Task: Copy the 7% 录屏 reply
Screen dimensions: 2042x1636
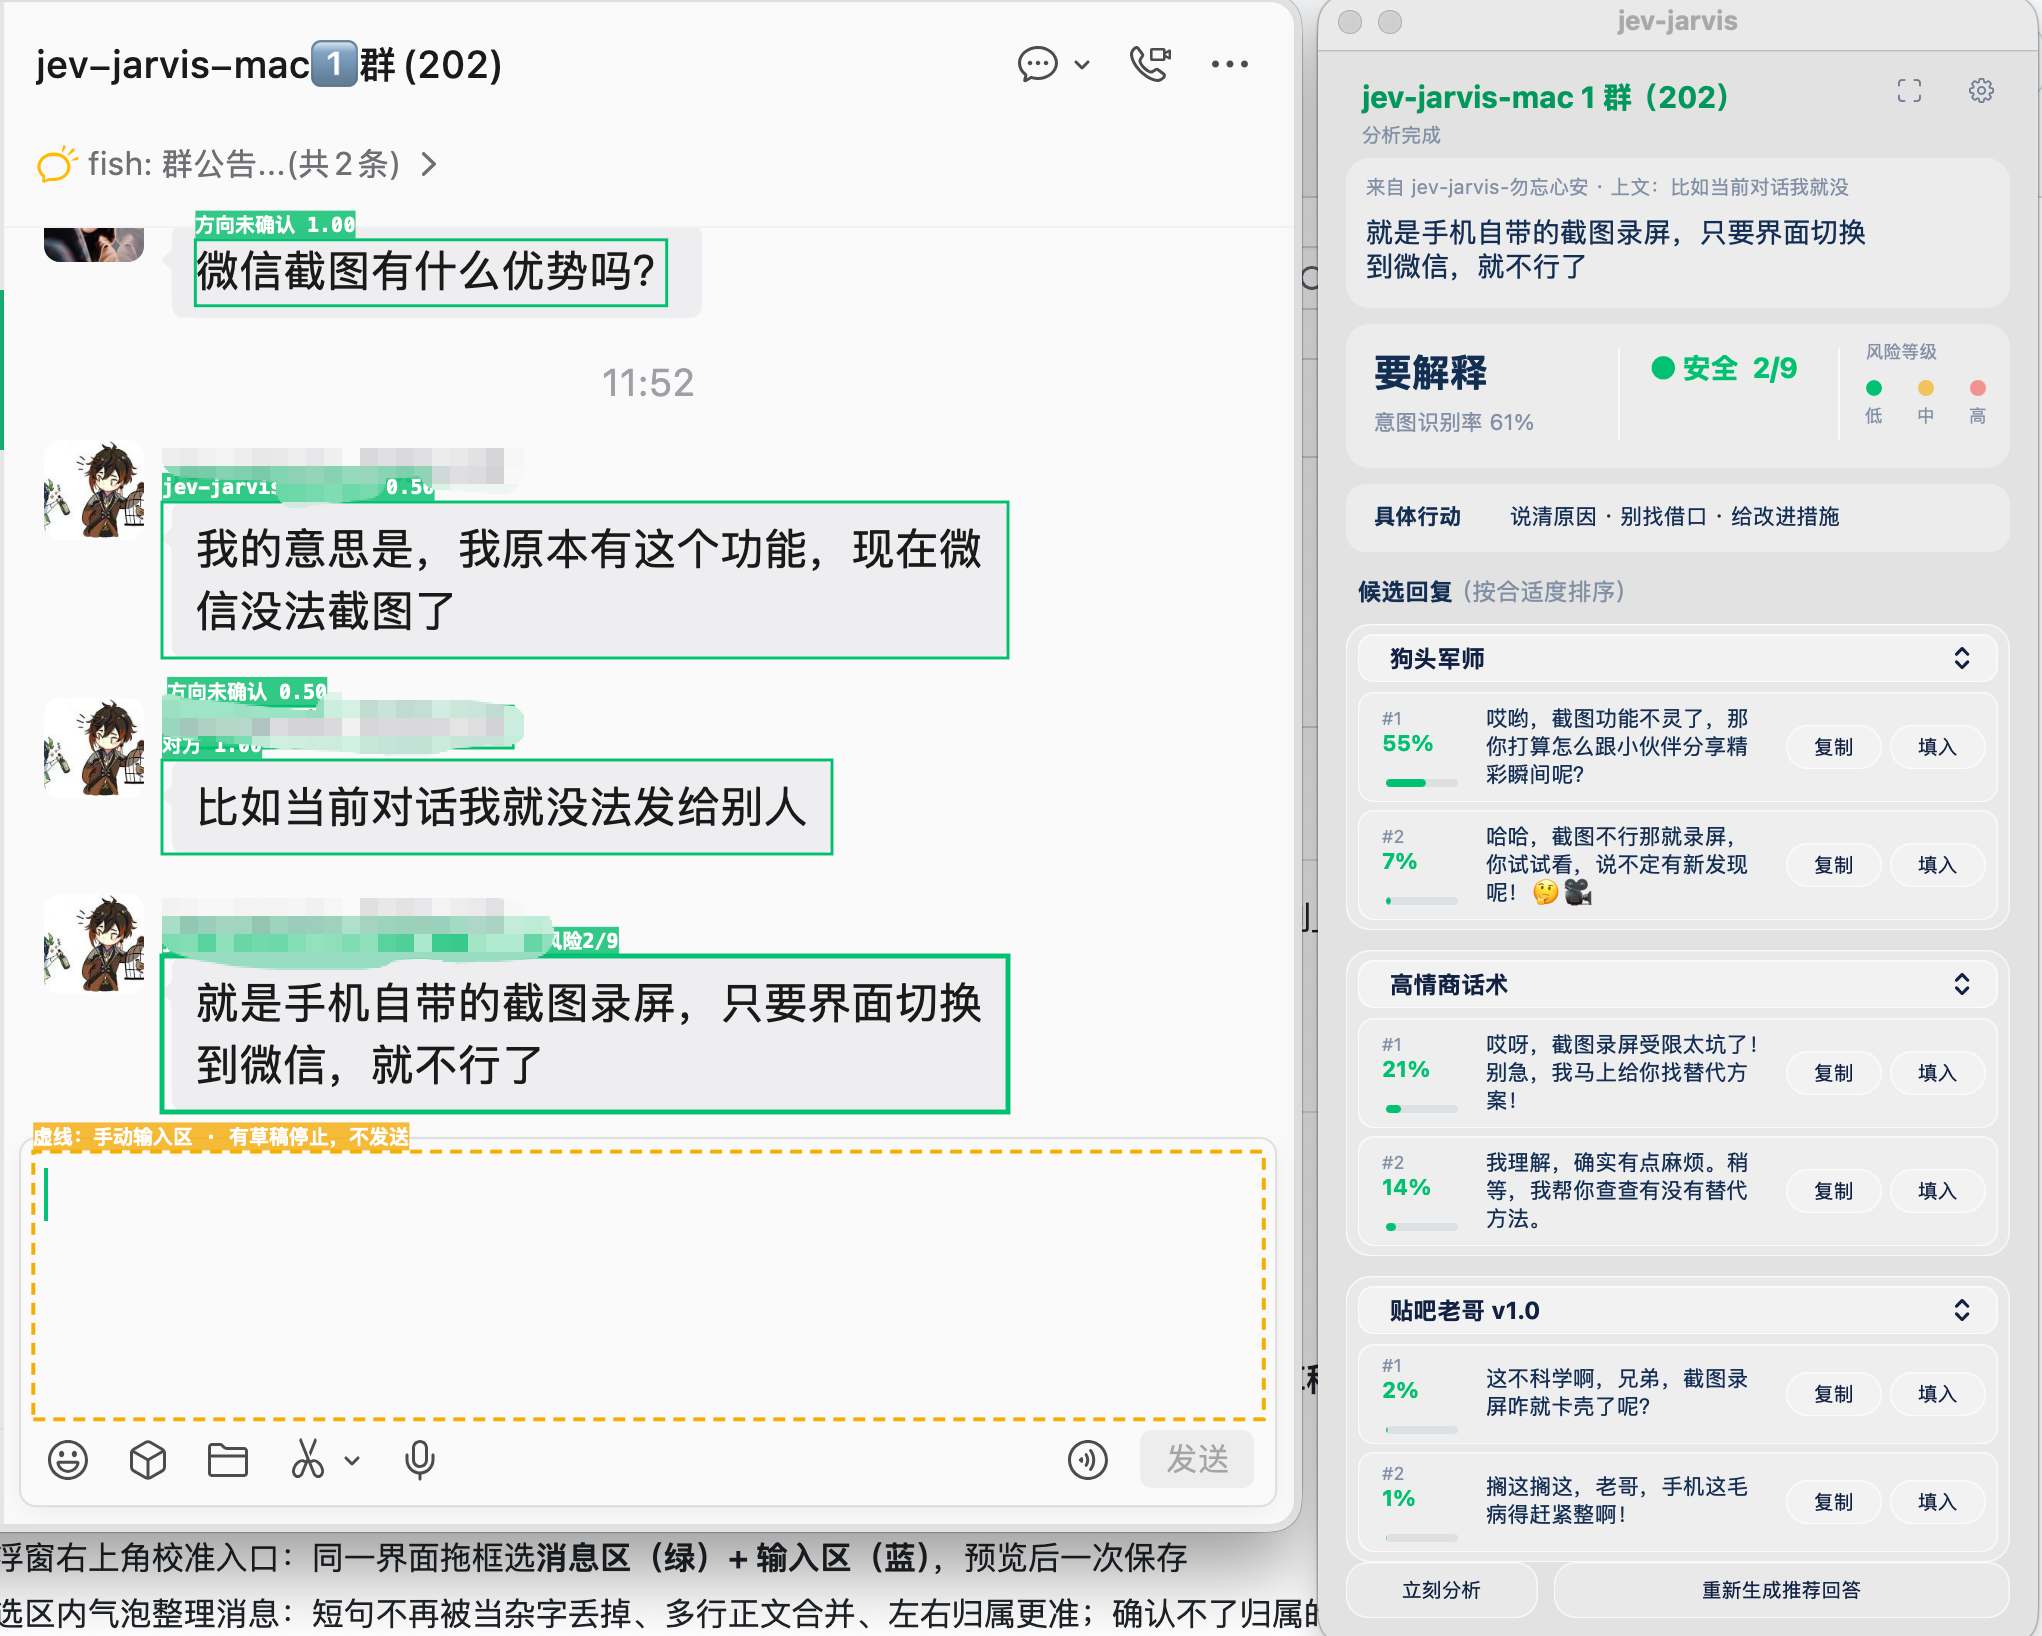Action: (1833, 865)
